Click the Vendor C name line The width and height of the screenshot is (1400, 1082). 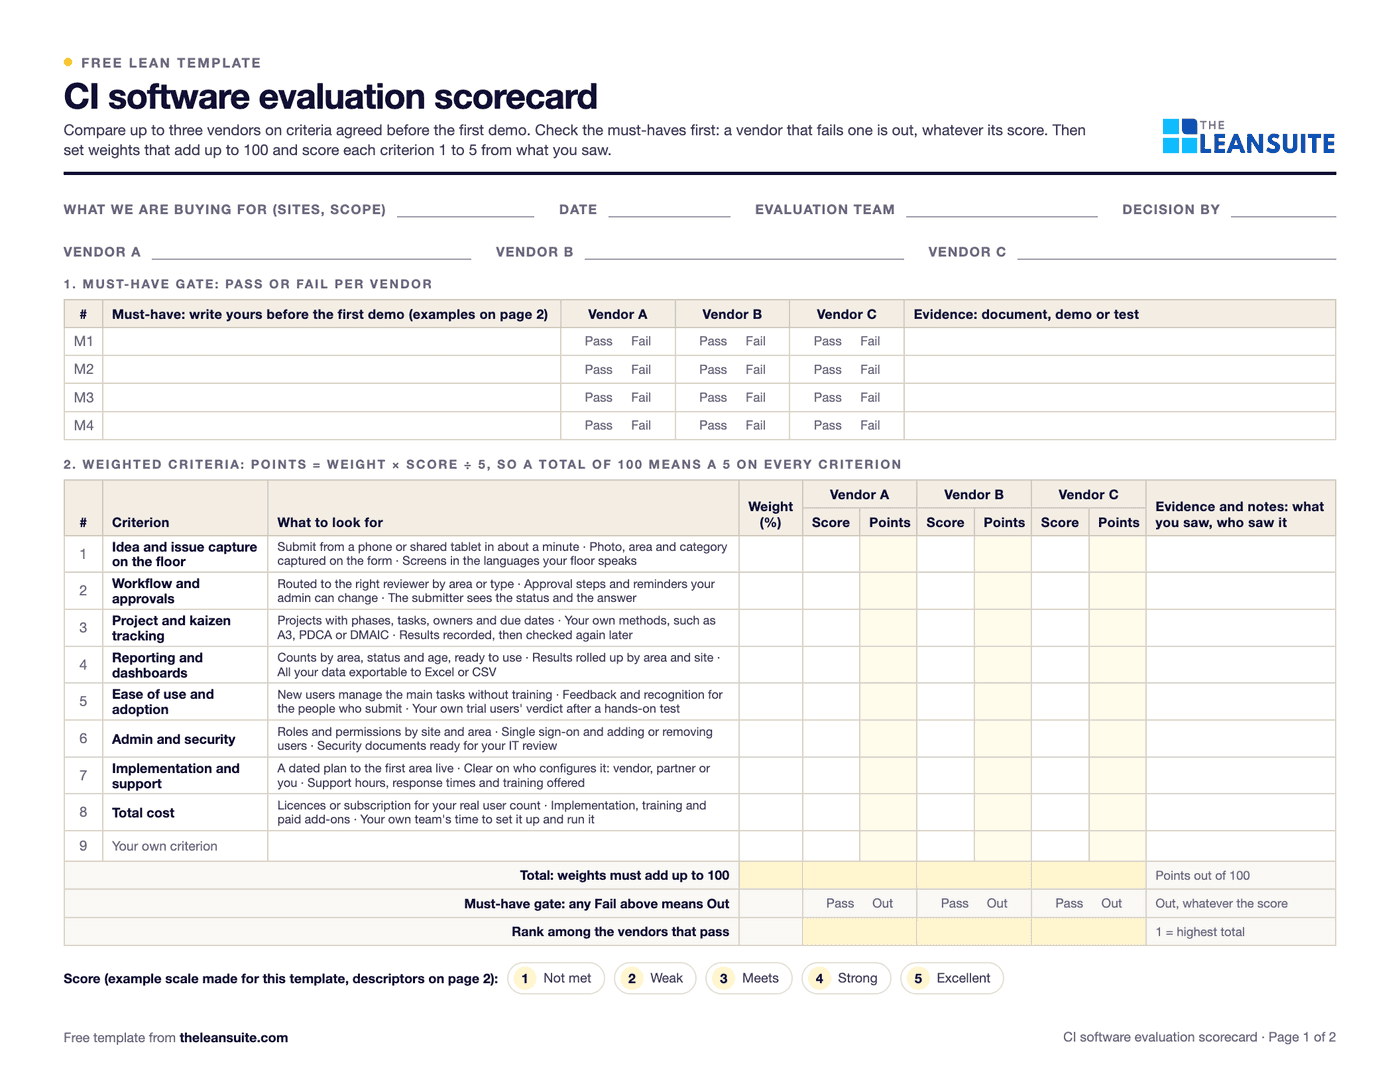1177,253
